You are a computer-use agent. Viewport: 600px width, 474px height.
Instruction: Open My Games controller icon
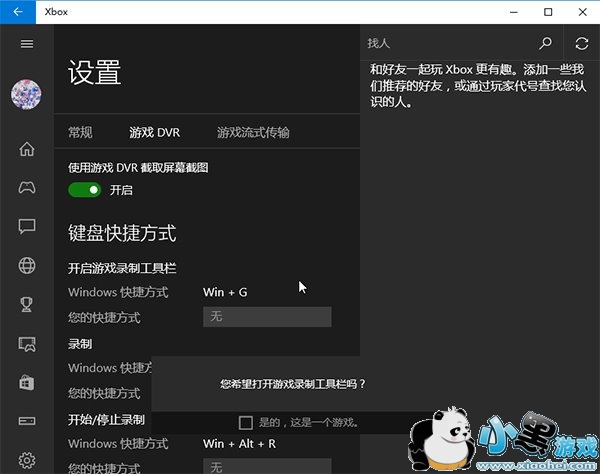point(27,187)
